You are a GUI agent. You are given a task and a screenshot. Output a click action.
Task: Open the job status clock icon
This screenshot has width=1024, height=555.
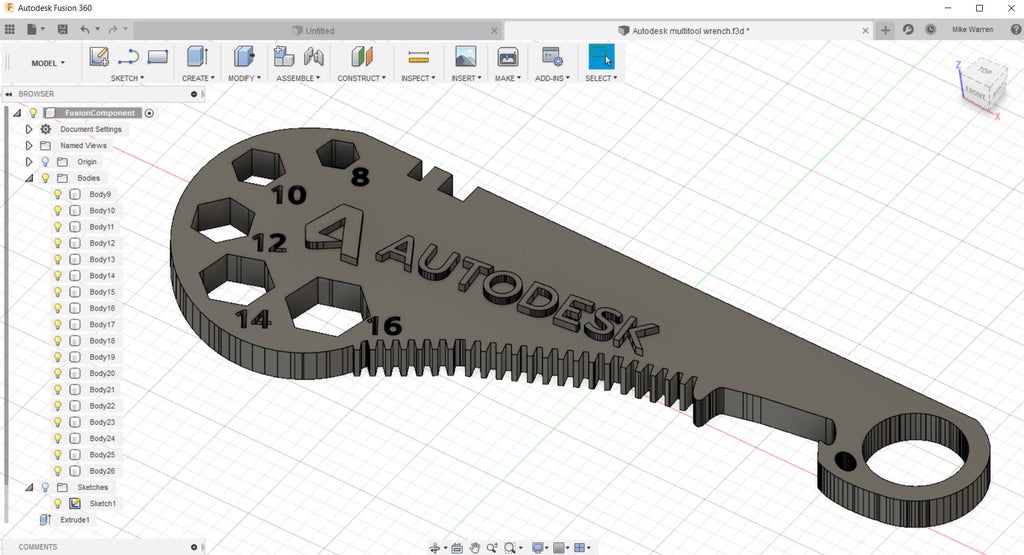[x=931, y=29]
